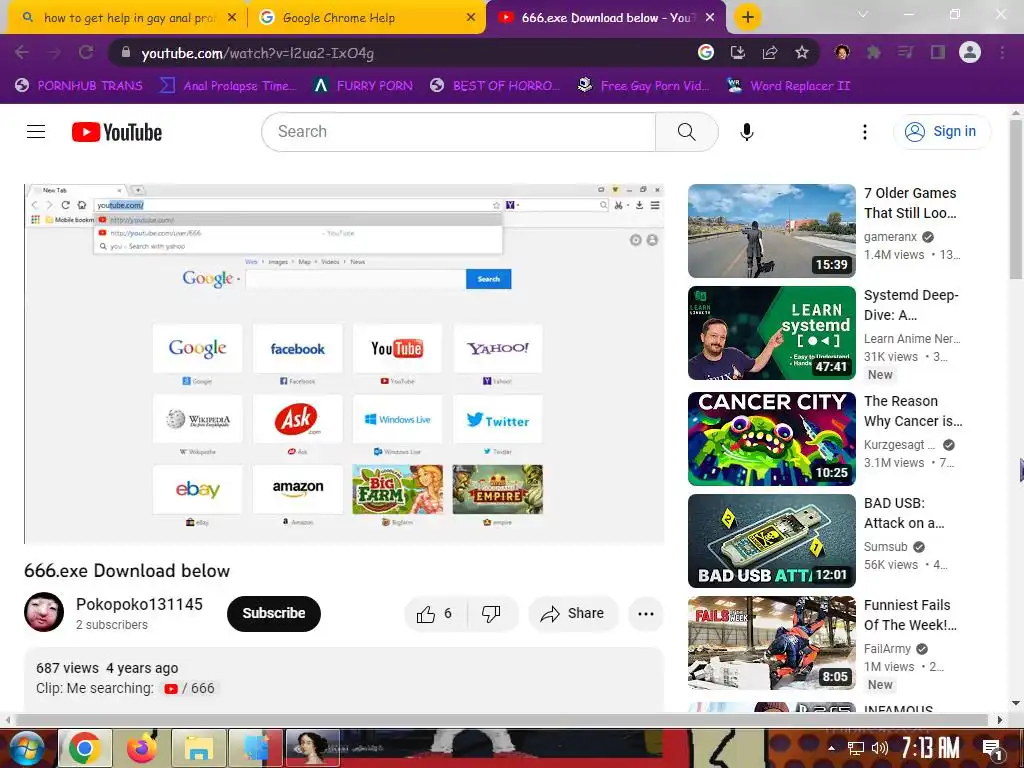Share this page from address bar icon
This screenshot has width=1024, height=768.
point(770,52)
